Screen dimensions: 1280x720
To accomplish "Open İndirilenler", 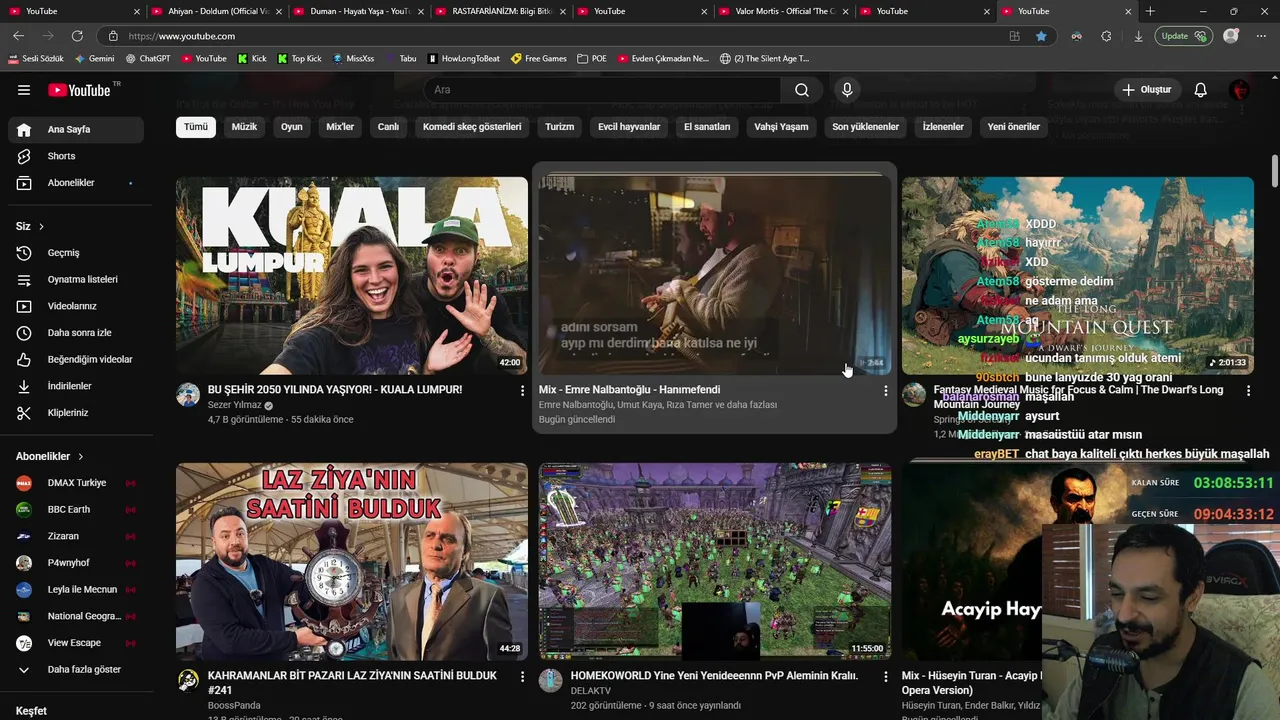I will pos(76,386).
